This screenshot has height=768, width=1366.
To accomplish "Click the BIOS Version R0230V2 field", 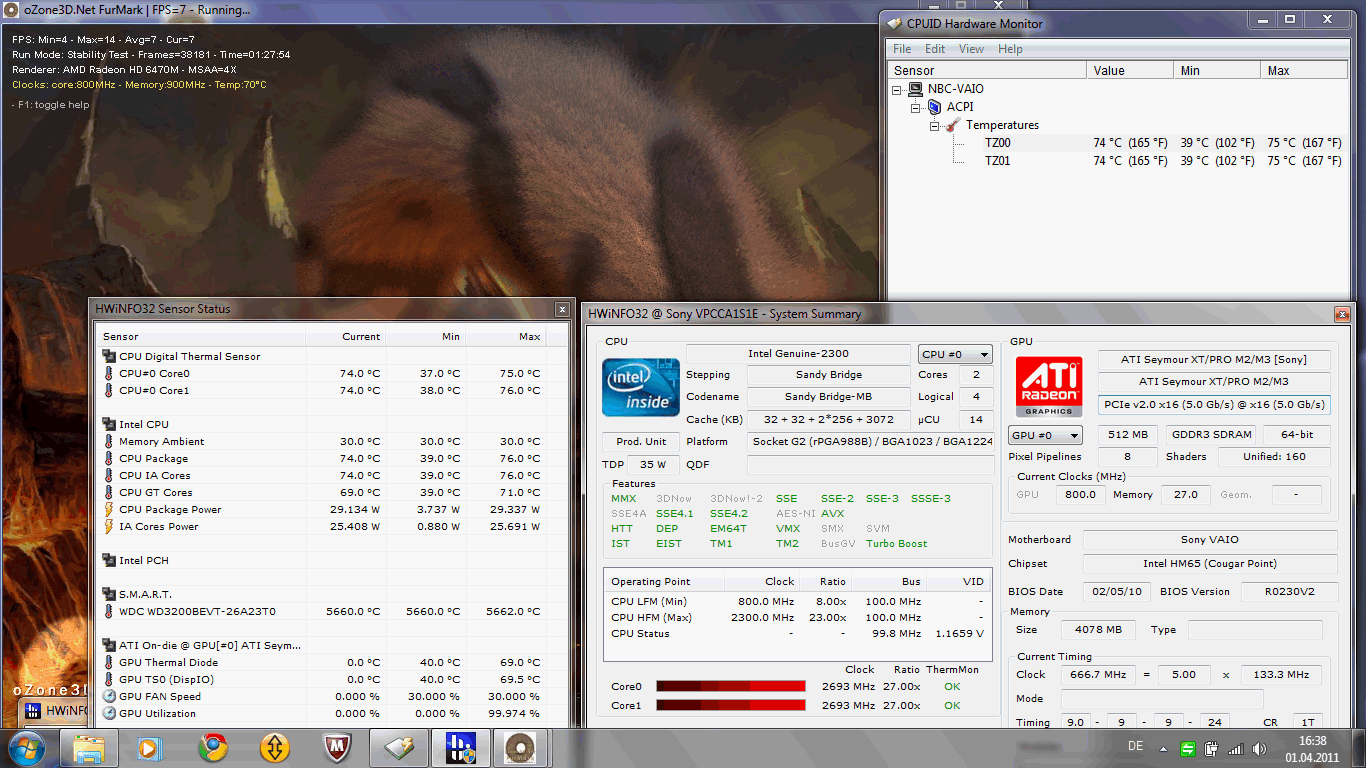I will click(1289, 592).
